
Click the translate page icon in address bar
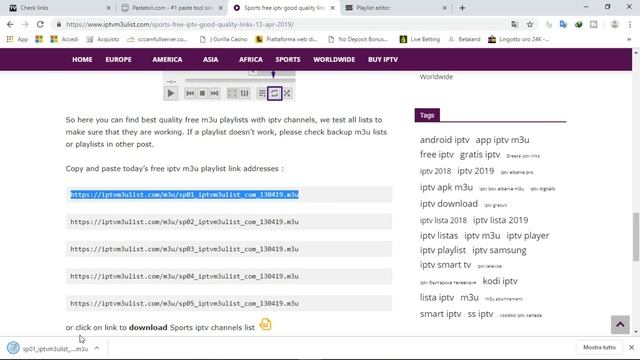click(x=515, y=24)
